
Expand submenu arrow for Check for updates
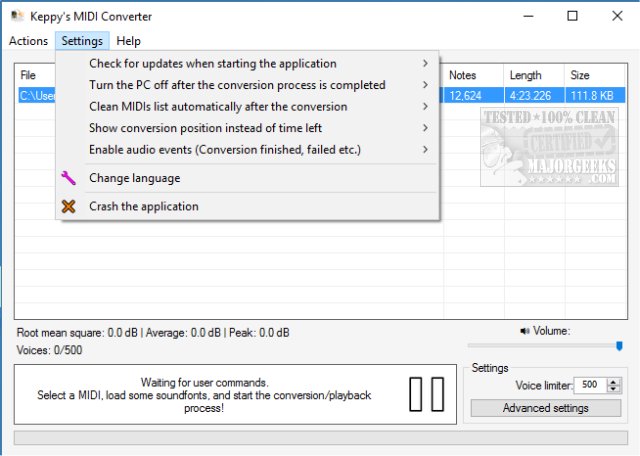[x=425, y=63]
